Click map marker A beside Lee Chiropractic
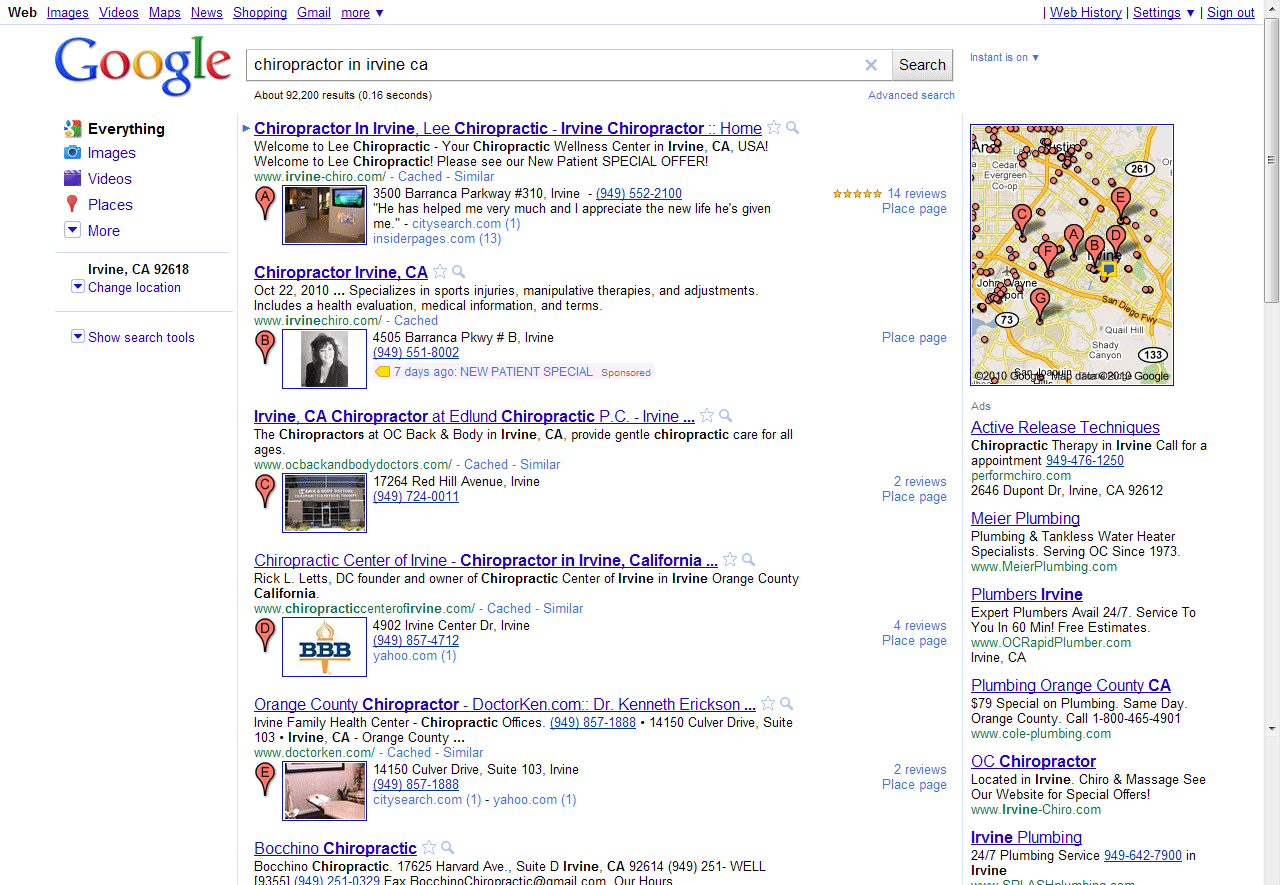This screenshot has height=885, width=1280. pyautogui.click(x=265, y=204)
